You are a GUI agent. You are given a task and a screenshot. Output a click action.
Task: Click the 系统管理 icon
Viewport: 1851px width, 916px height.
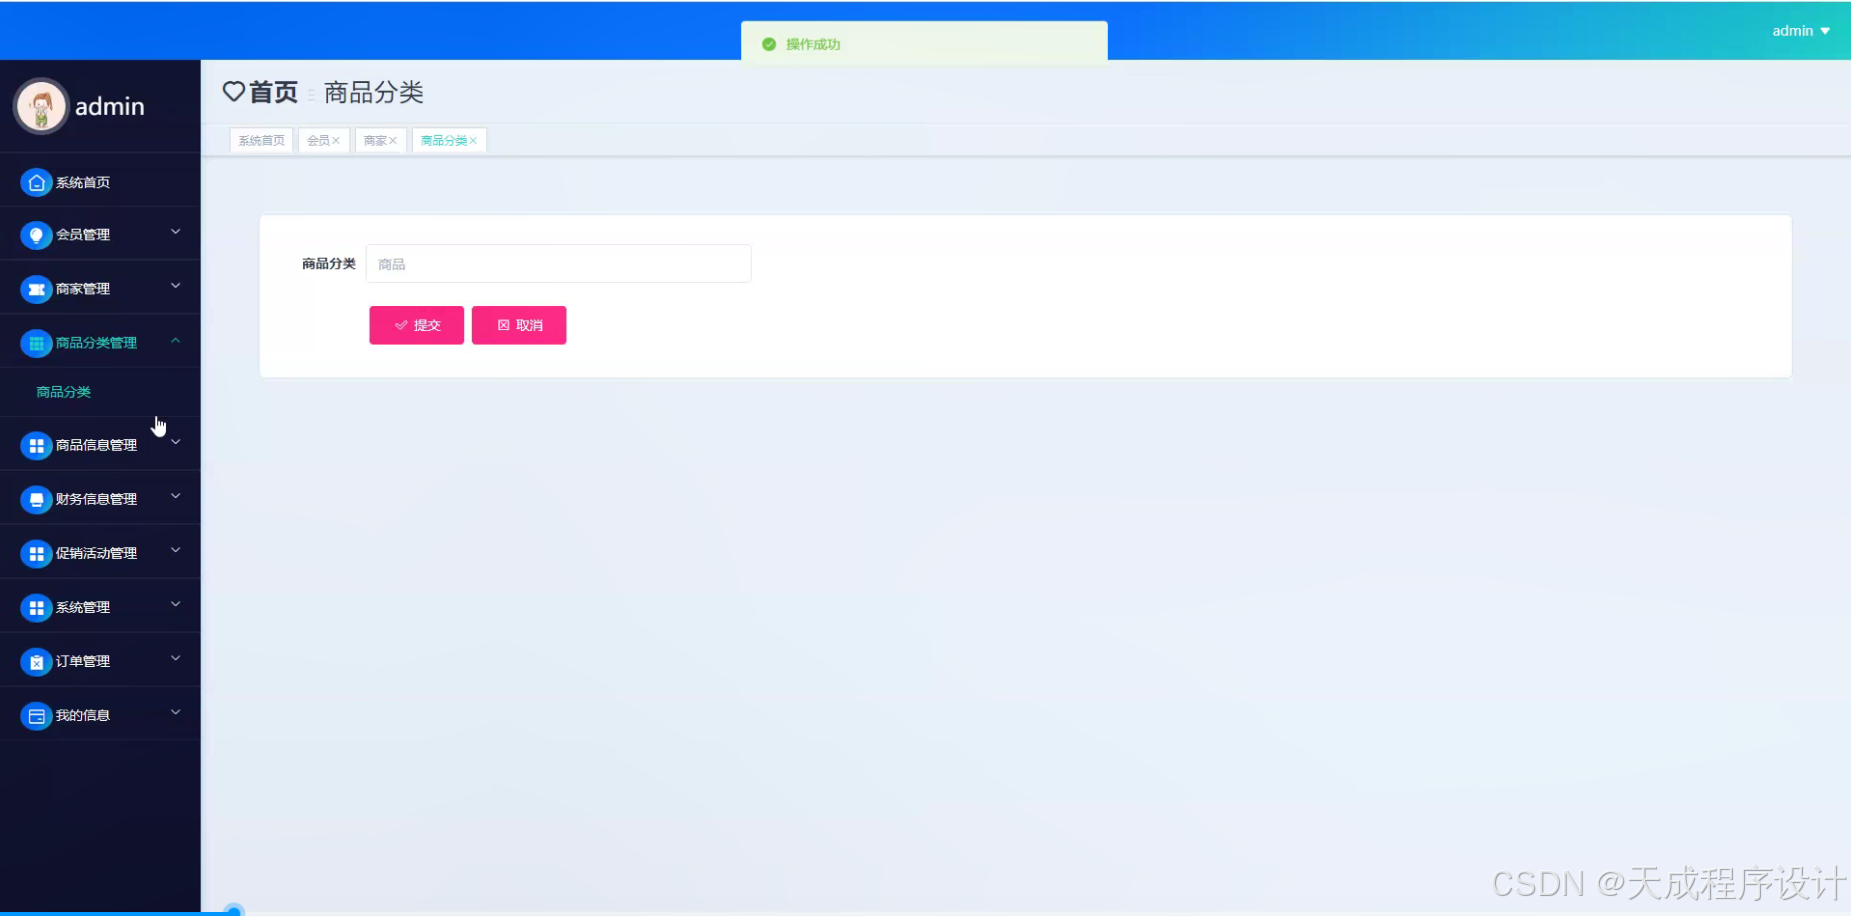point(36,607)
